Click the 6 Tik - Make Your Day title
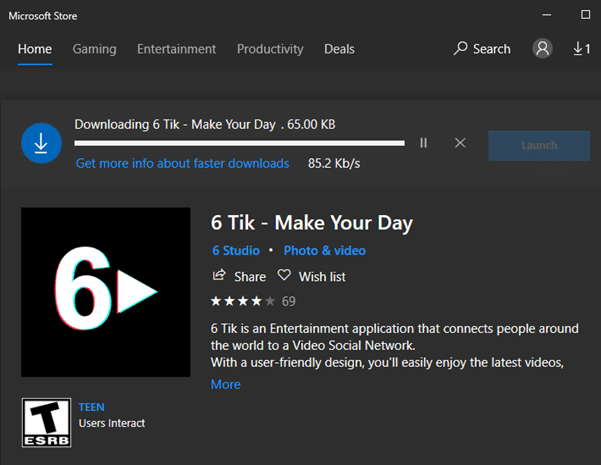Screen dimensions: 601x465 coord(312,223)
